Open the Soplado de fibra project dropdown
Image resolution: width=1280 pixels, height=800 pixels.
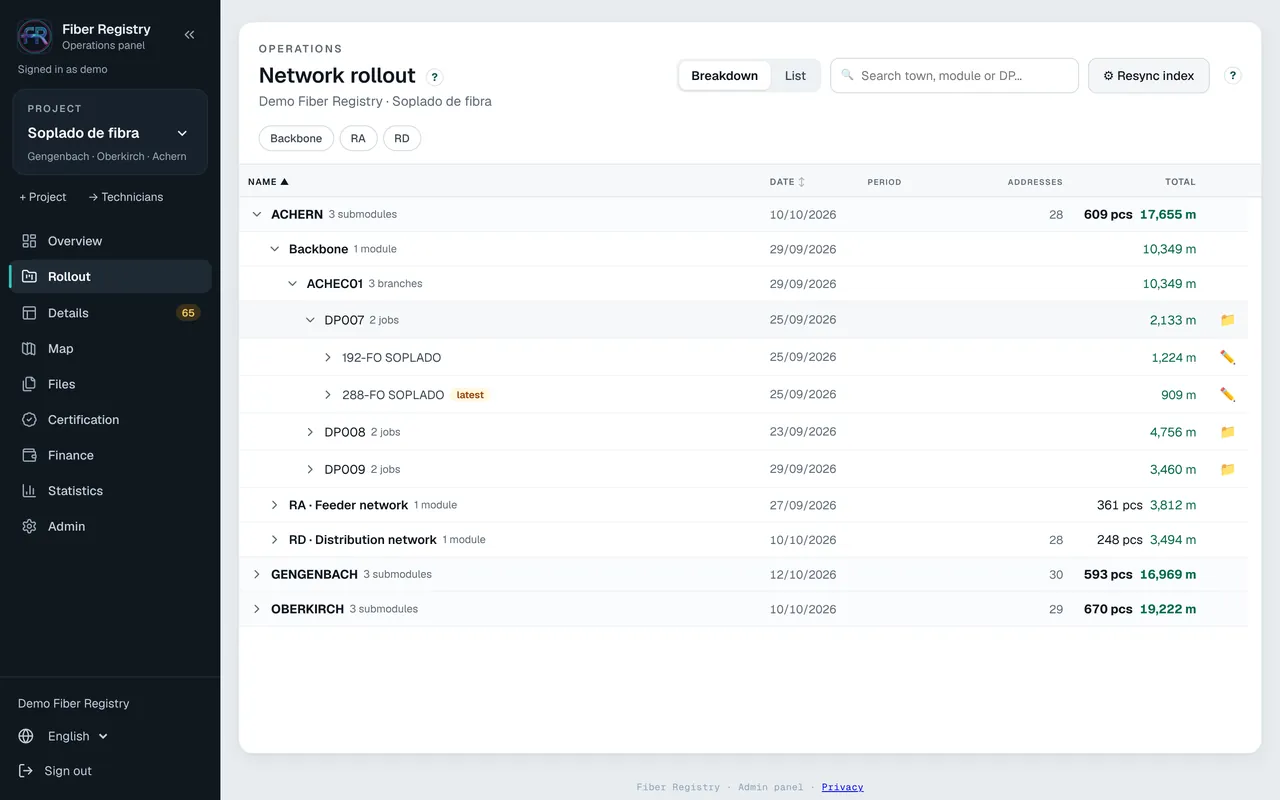[x=109, y=133]
